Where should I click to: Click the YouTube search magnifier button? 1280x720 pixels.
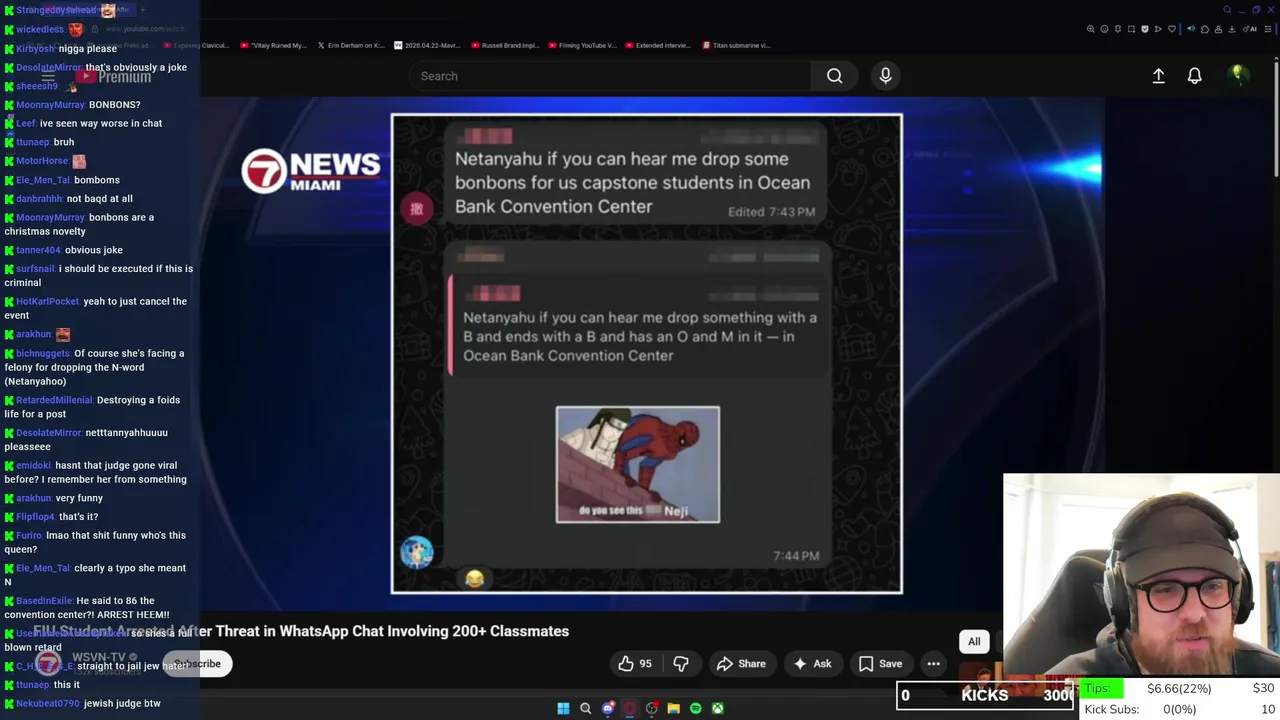[x=834, y=76]
